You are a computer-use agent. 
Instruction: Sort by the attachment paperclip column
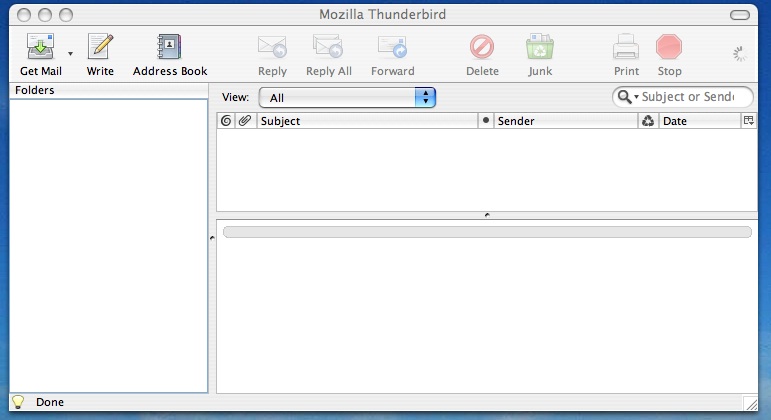click(244, 121)
